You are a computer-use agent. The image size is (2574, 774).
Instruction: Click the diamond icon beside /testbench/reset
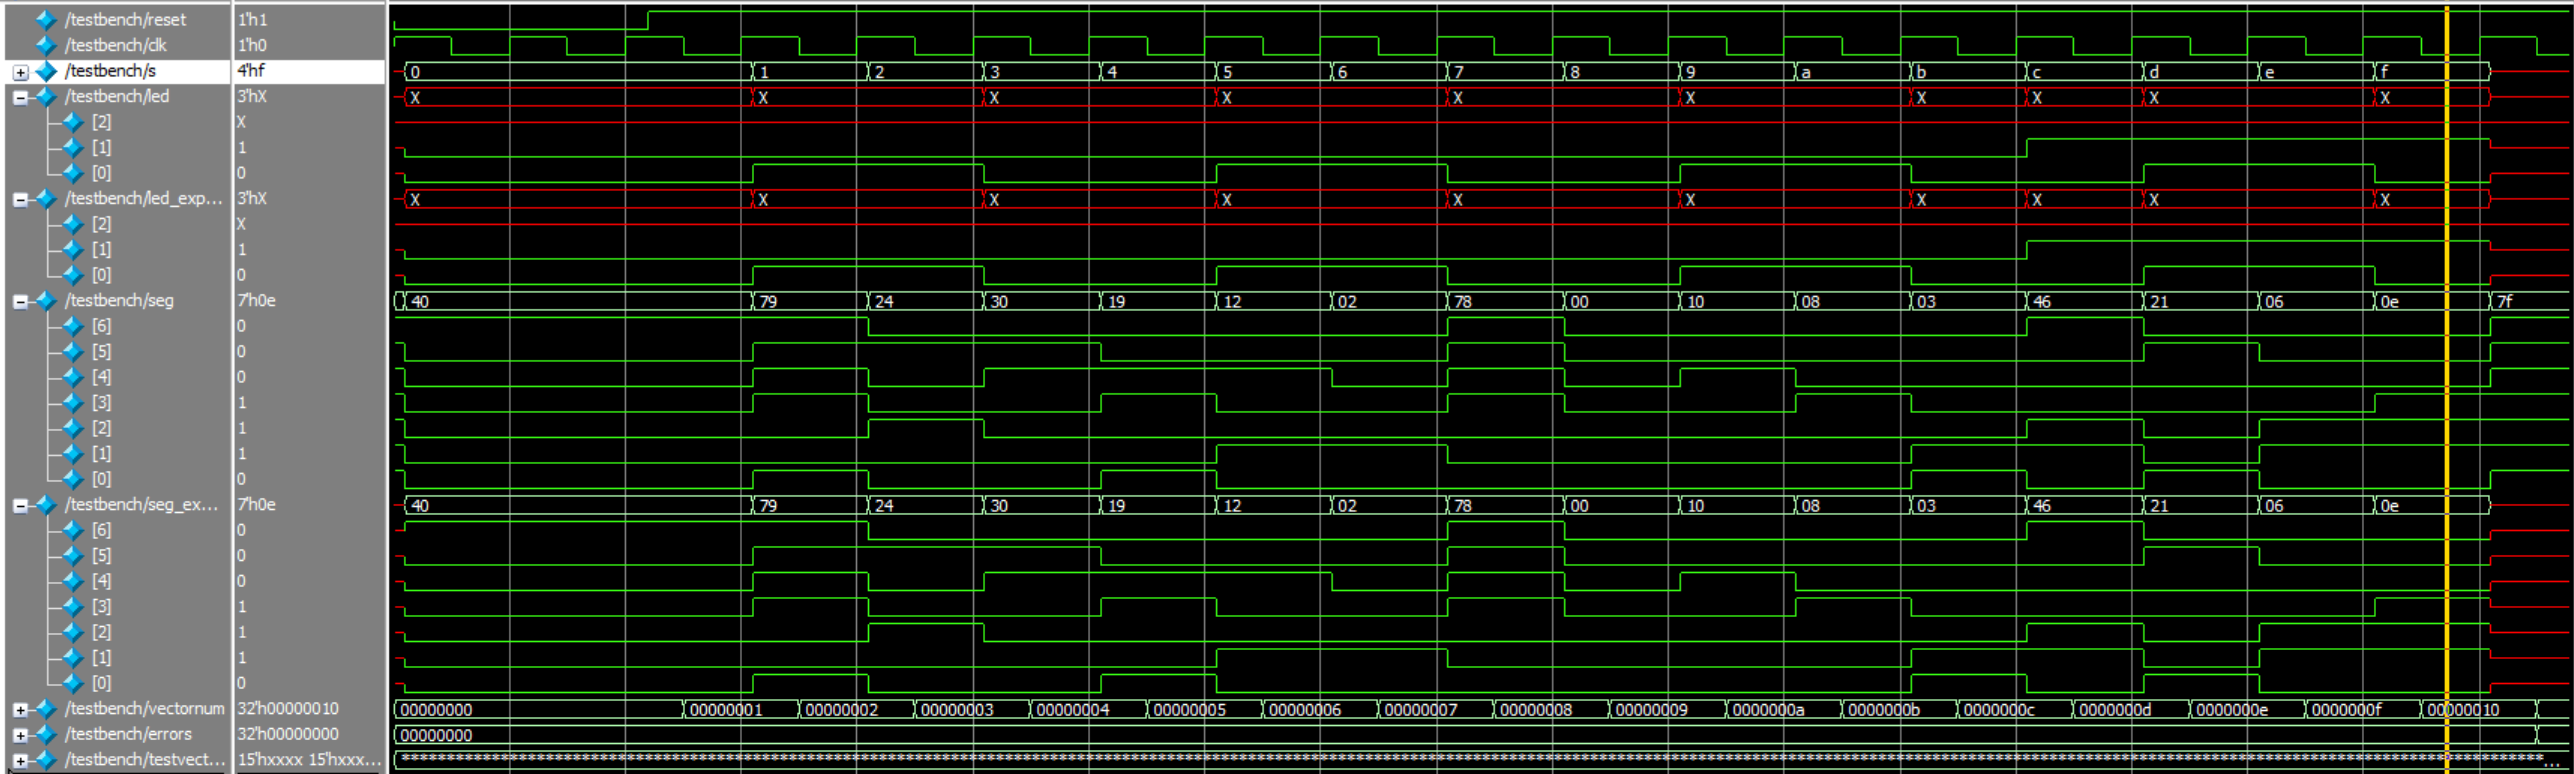(46, 20)
